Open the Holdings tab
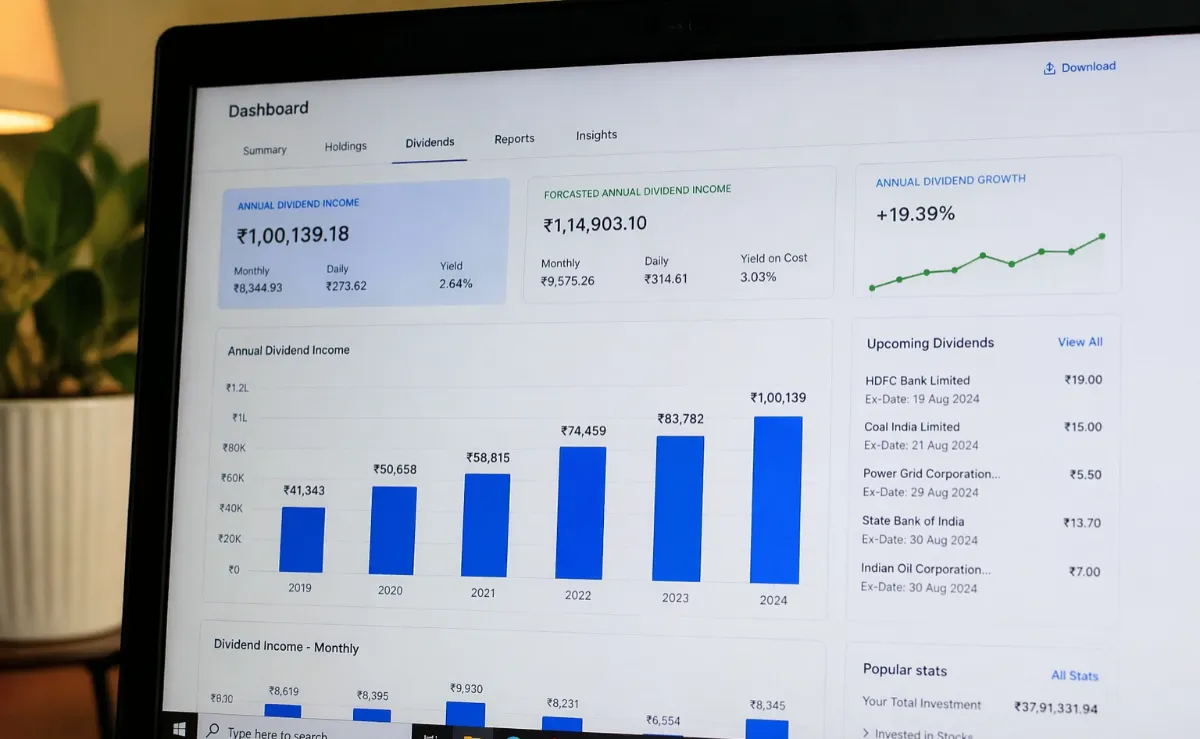The width and height of the screenshot is (1200, 739). tap(345, 146)
